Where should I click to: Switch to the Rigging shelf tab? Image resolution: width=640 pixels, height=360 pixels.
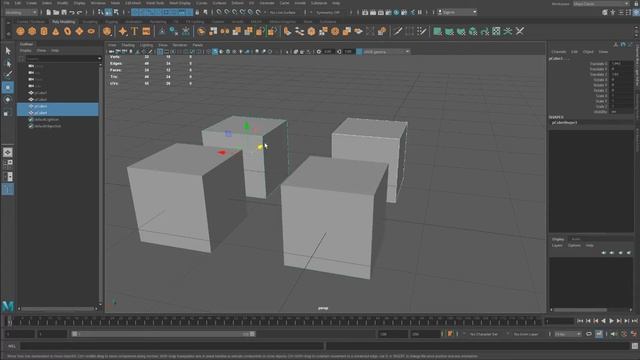112,22
